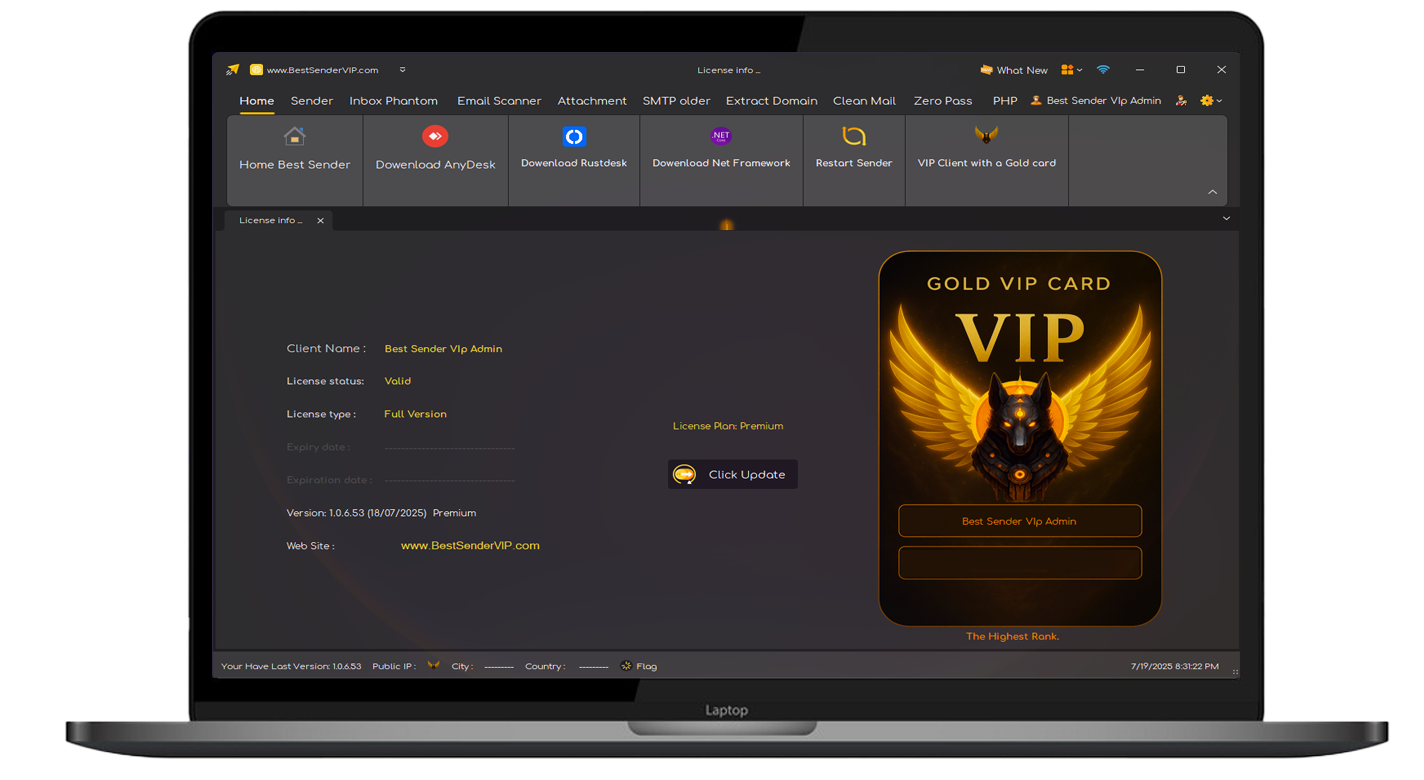This screenshot has width=1424, height=780.
Task: Open the Email Scanner tab
Action: coord(499,101)
